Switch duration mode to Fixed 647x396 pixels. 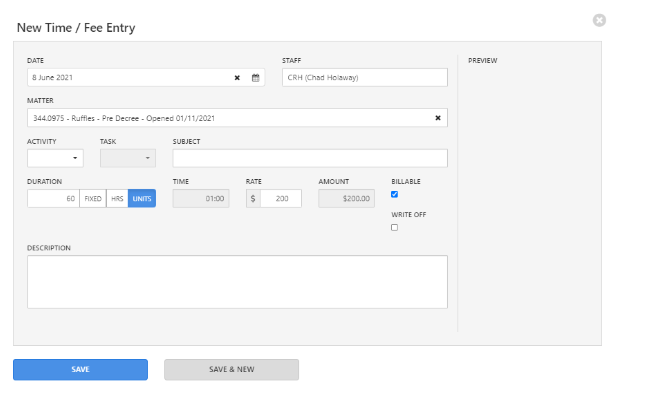tap(93, 198)
